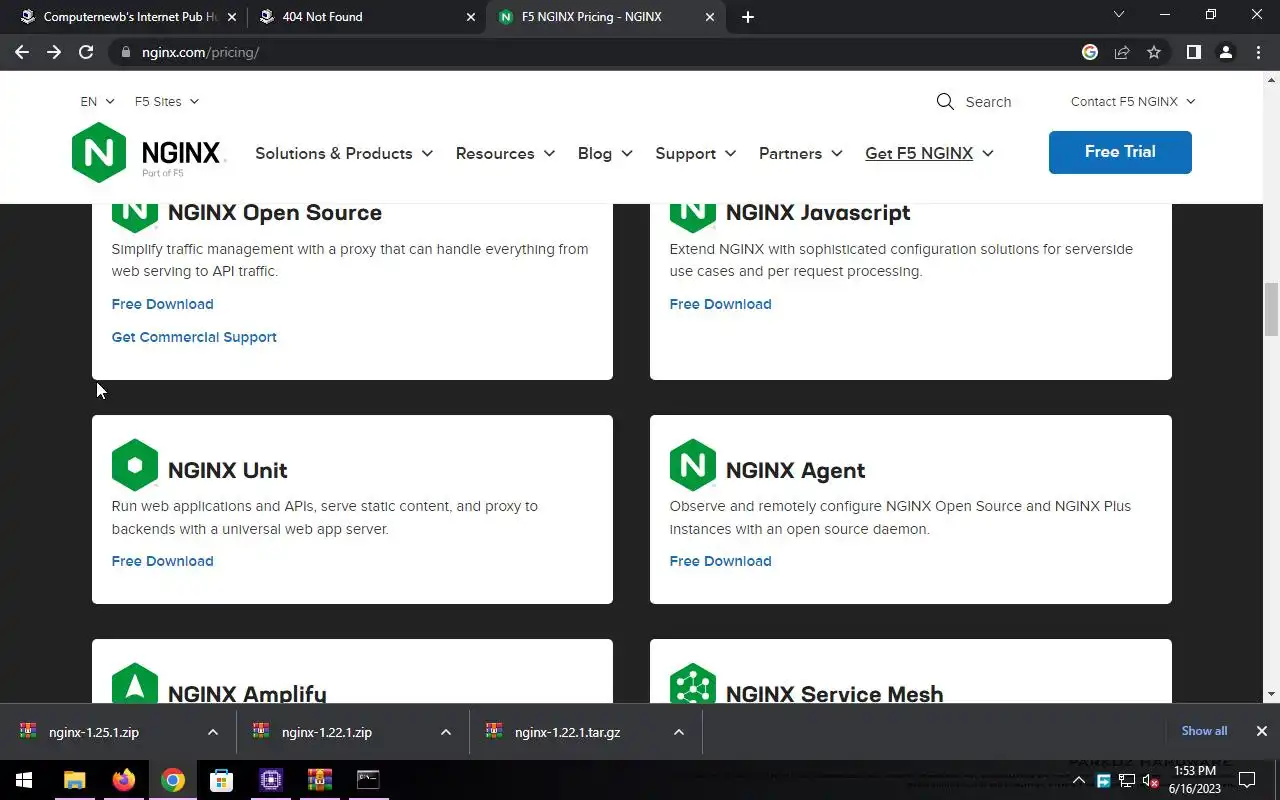Close the 404 Not Found tab
The image size is (1280, 800).
coord(471,17)
